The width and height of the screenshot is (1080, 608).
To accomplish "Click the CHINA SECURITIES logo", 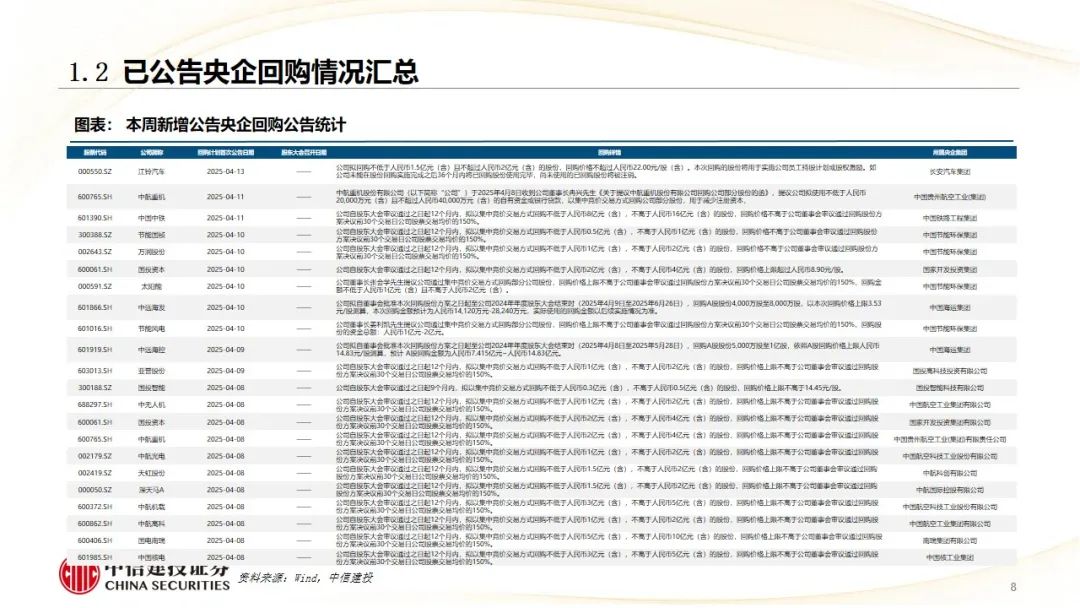I will (145, 578).
